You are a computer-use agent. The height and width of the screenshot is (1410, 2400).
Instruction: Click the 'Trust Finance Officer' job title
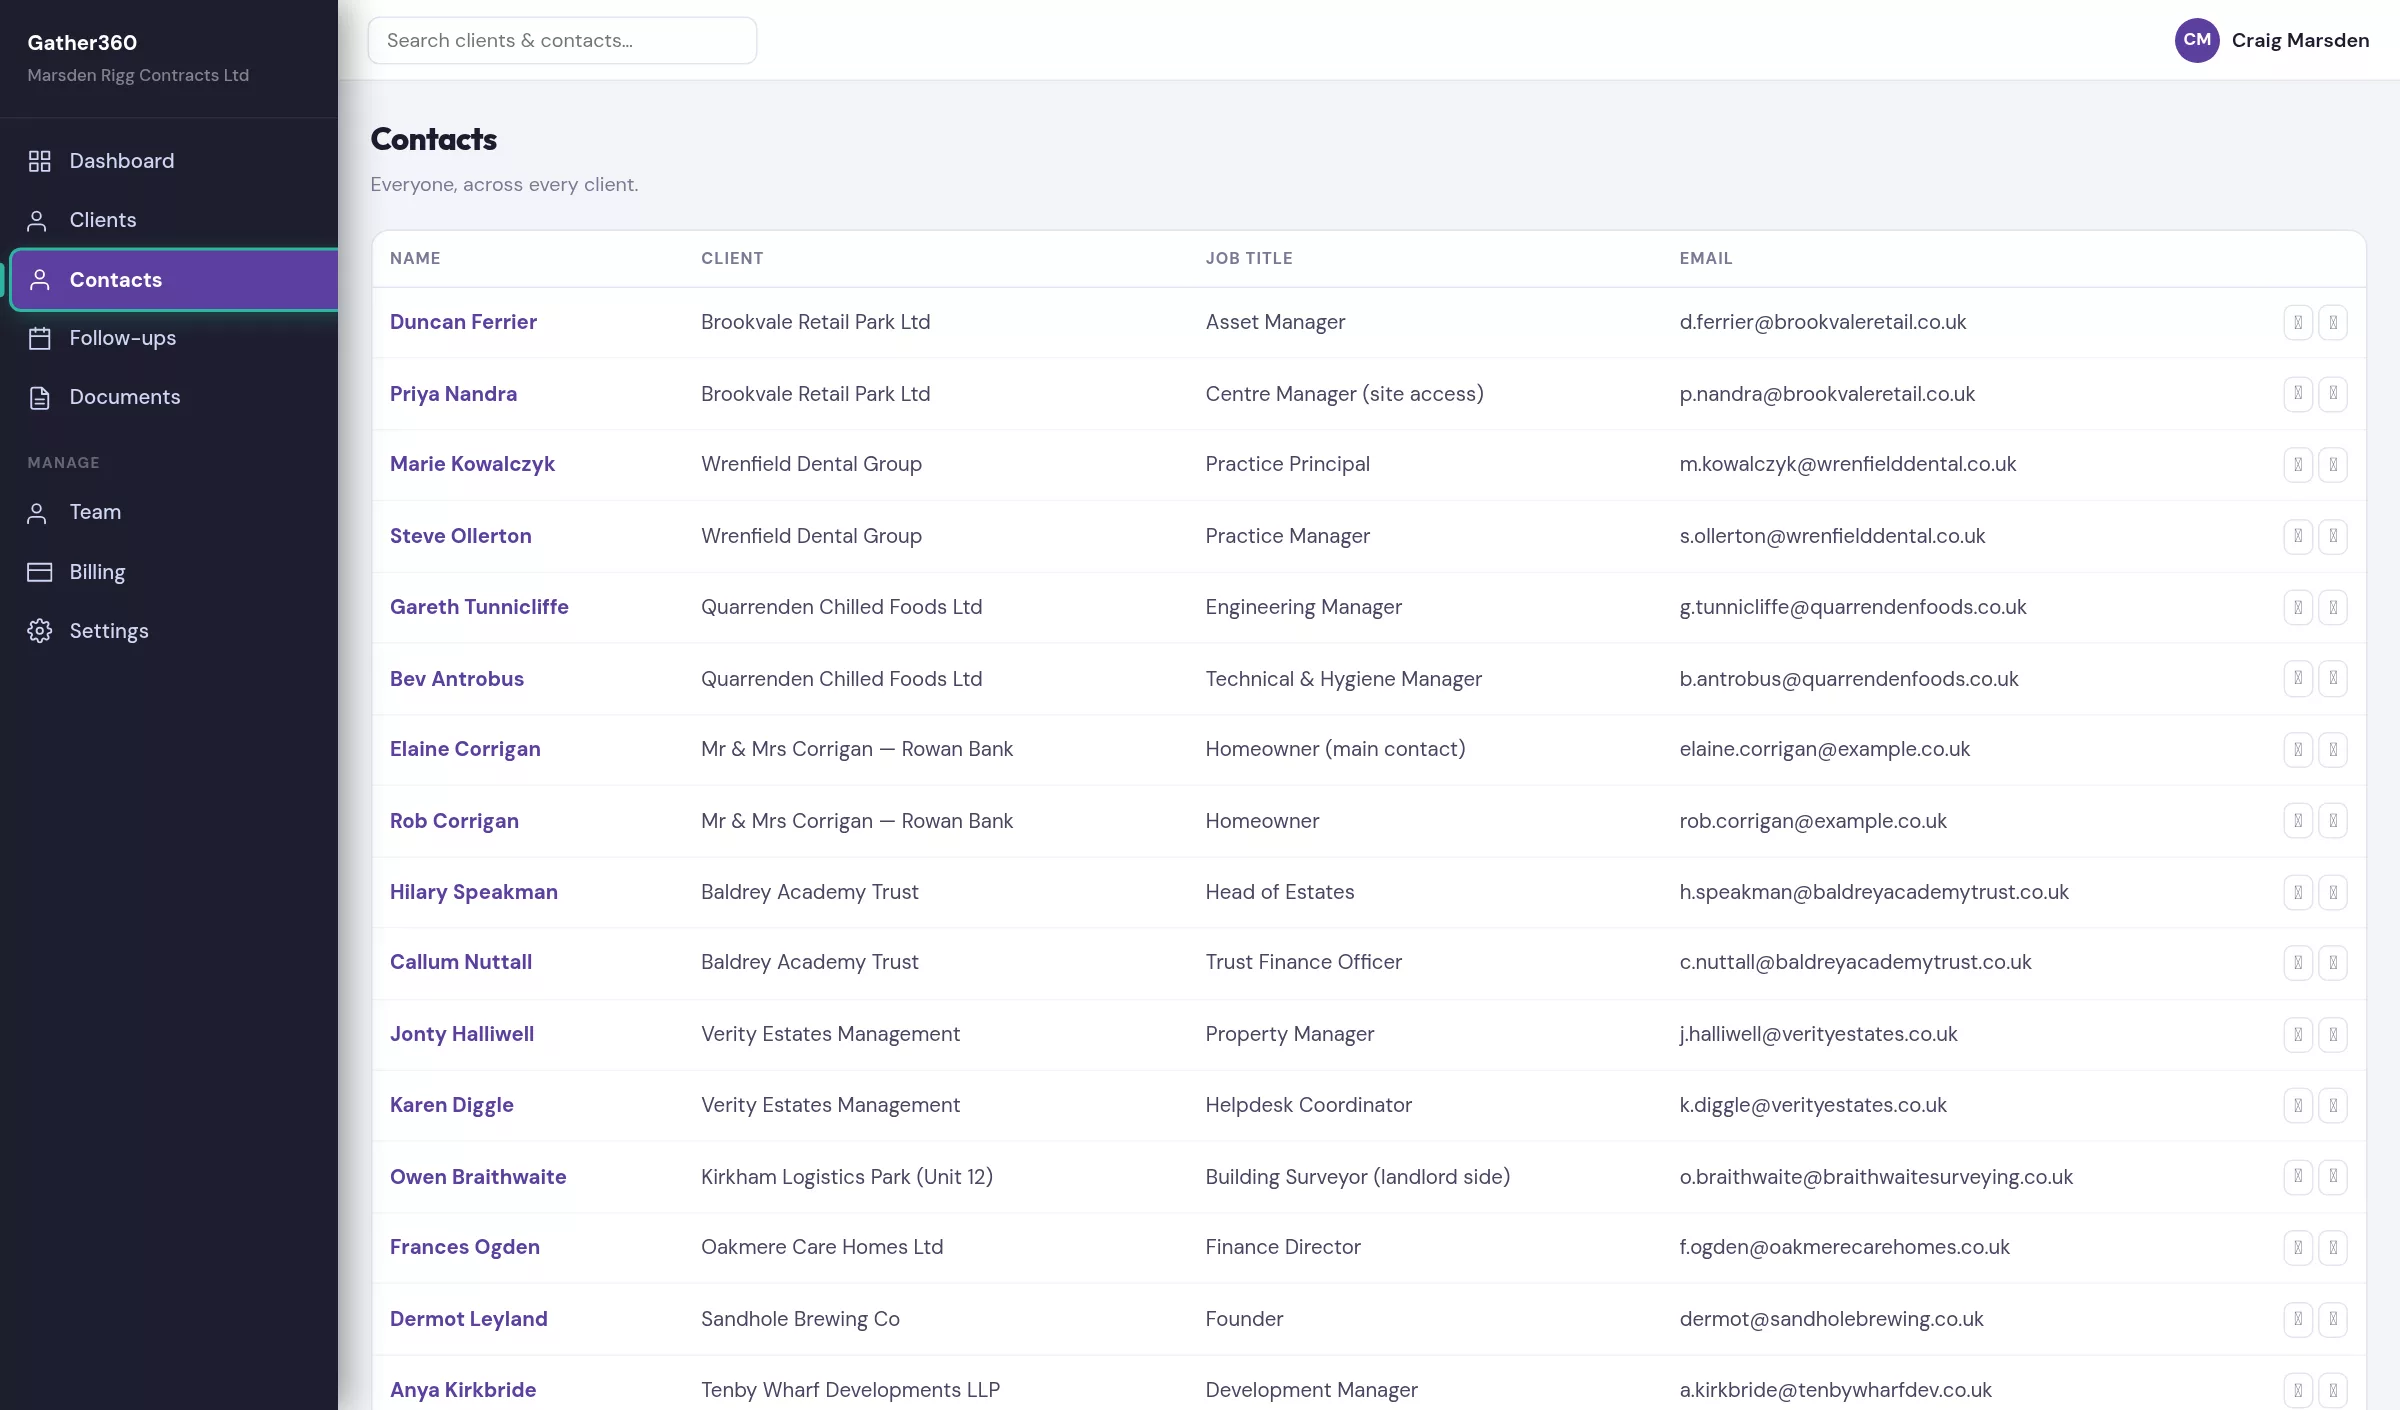(x=1304, y=962)
